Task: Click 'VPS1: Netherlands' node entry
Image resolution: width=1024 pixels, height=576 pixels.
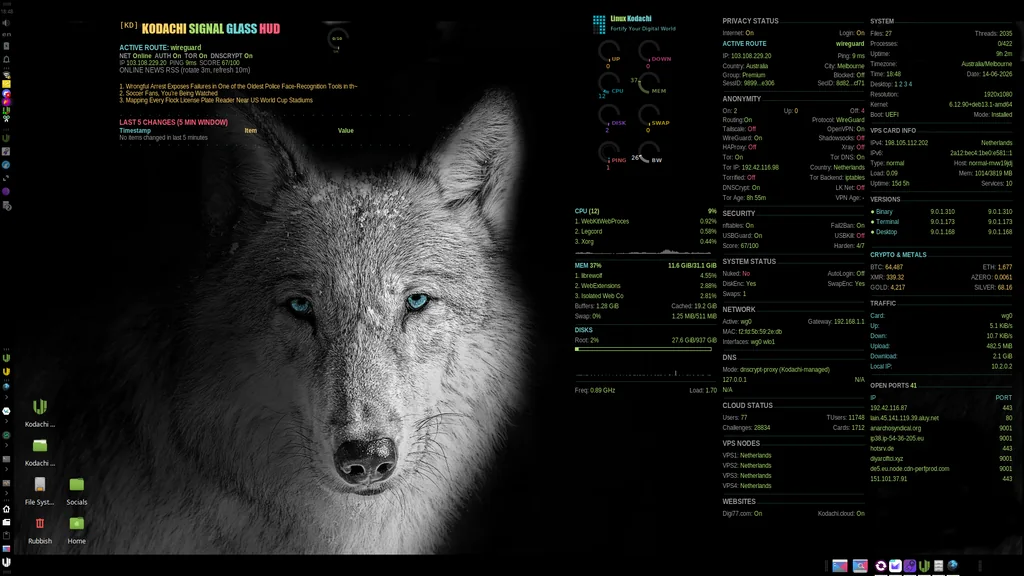Action: coord(746,455)
